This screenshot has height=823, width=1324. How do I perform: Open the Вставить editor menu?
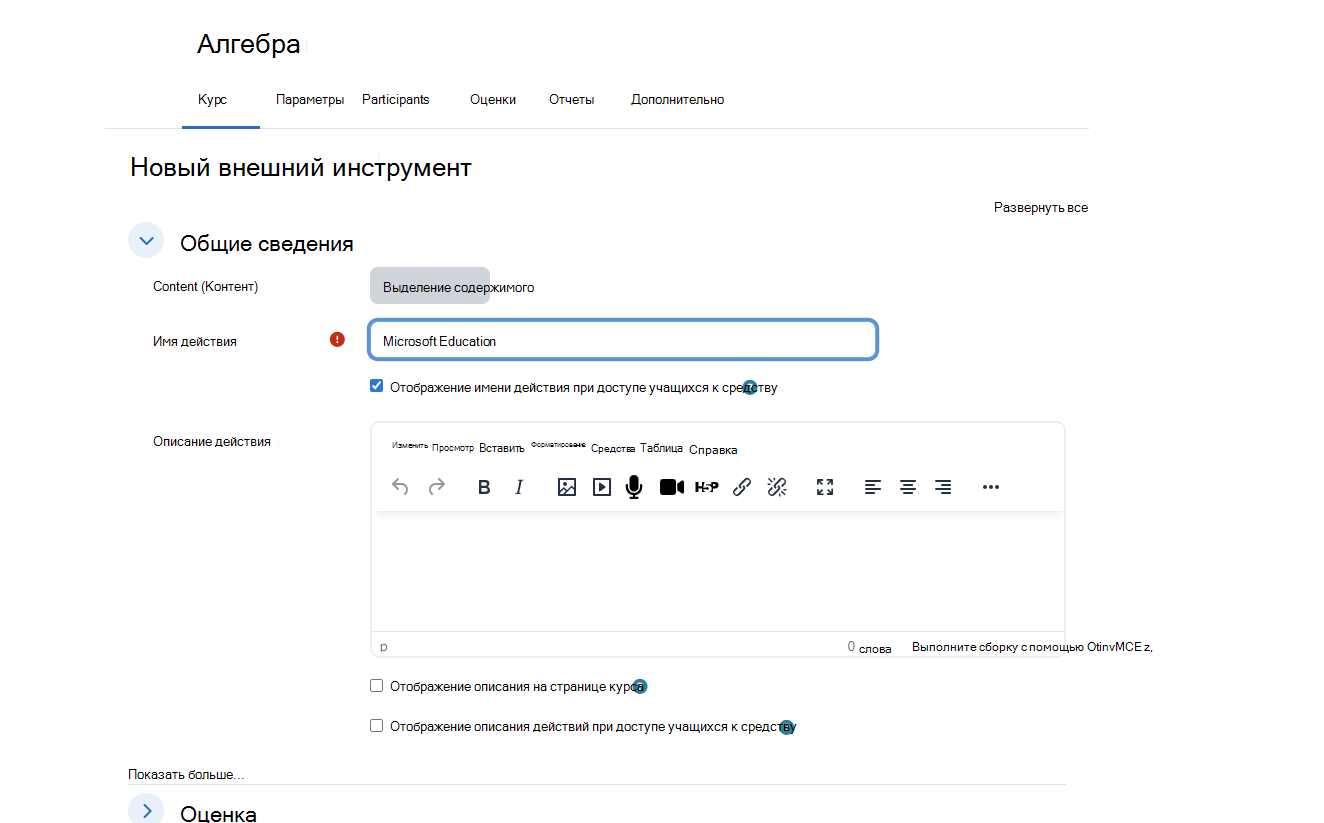click(x=502, y=449)
